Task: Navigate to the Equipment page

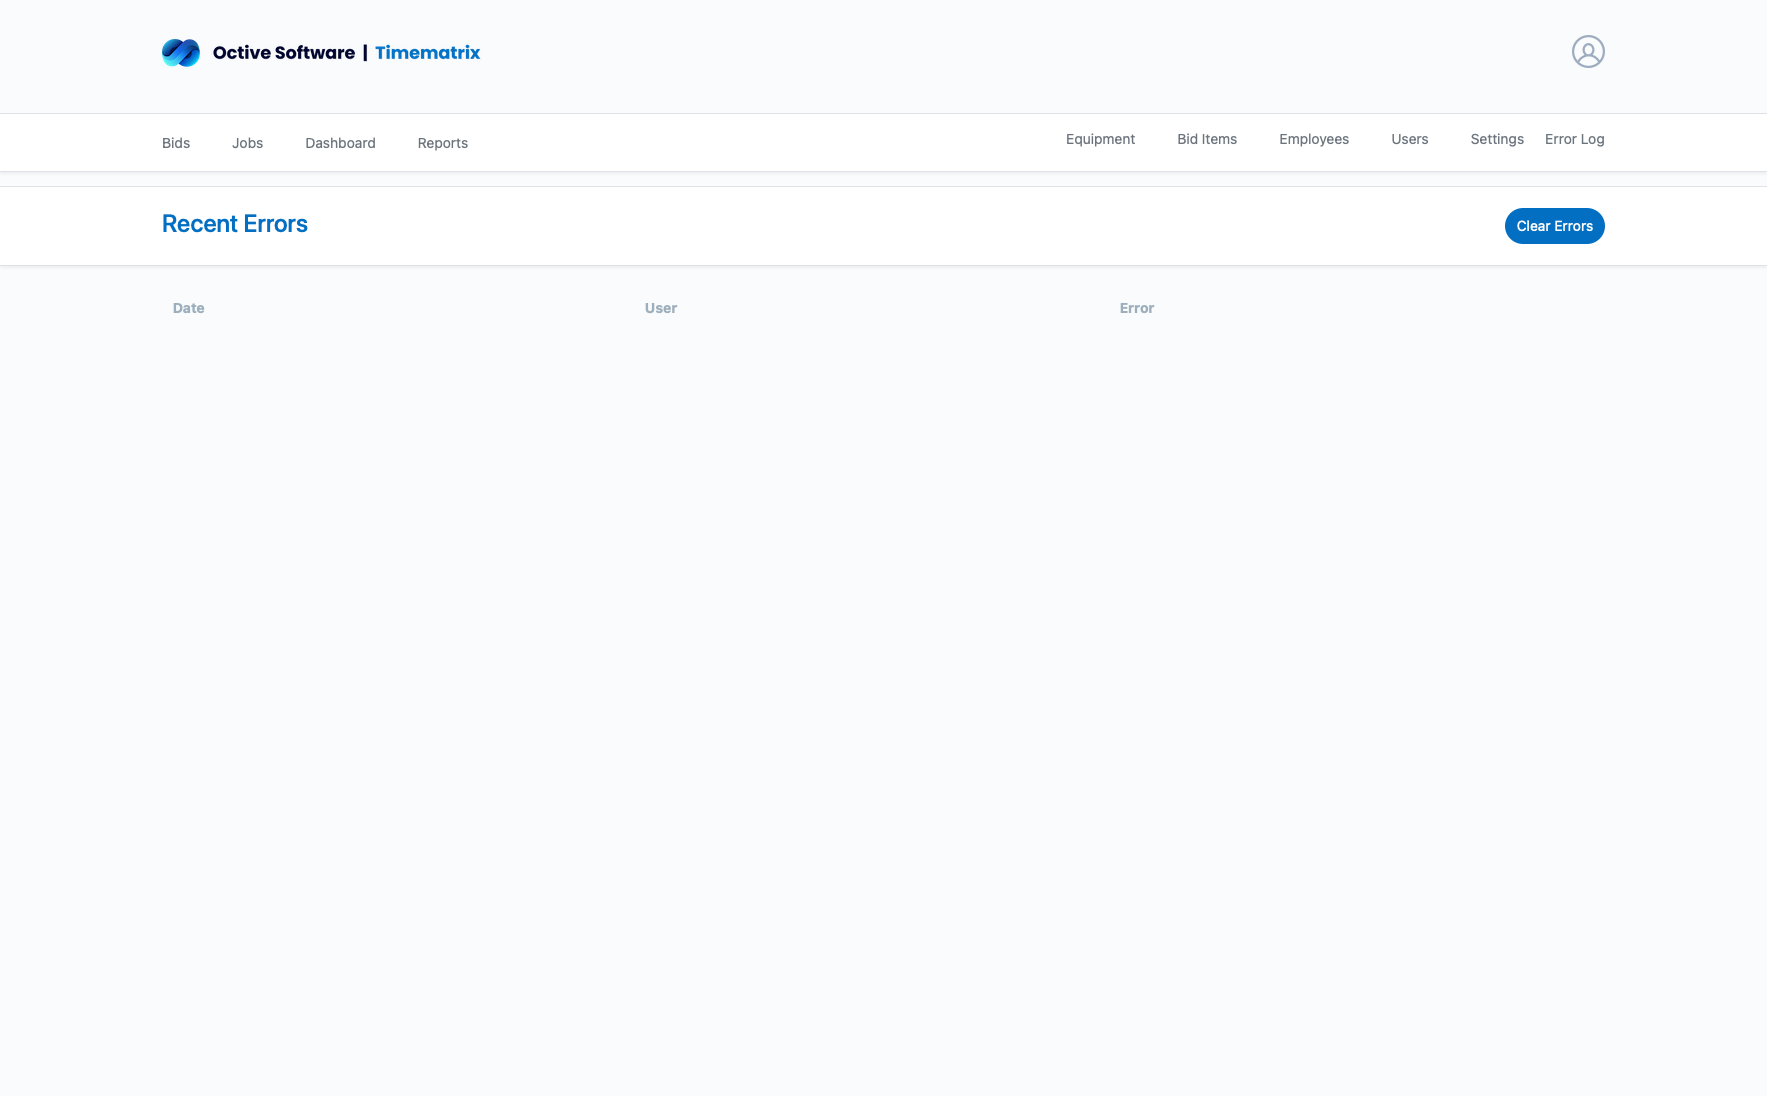Action: click(x=1100, y=139)
